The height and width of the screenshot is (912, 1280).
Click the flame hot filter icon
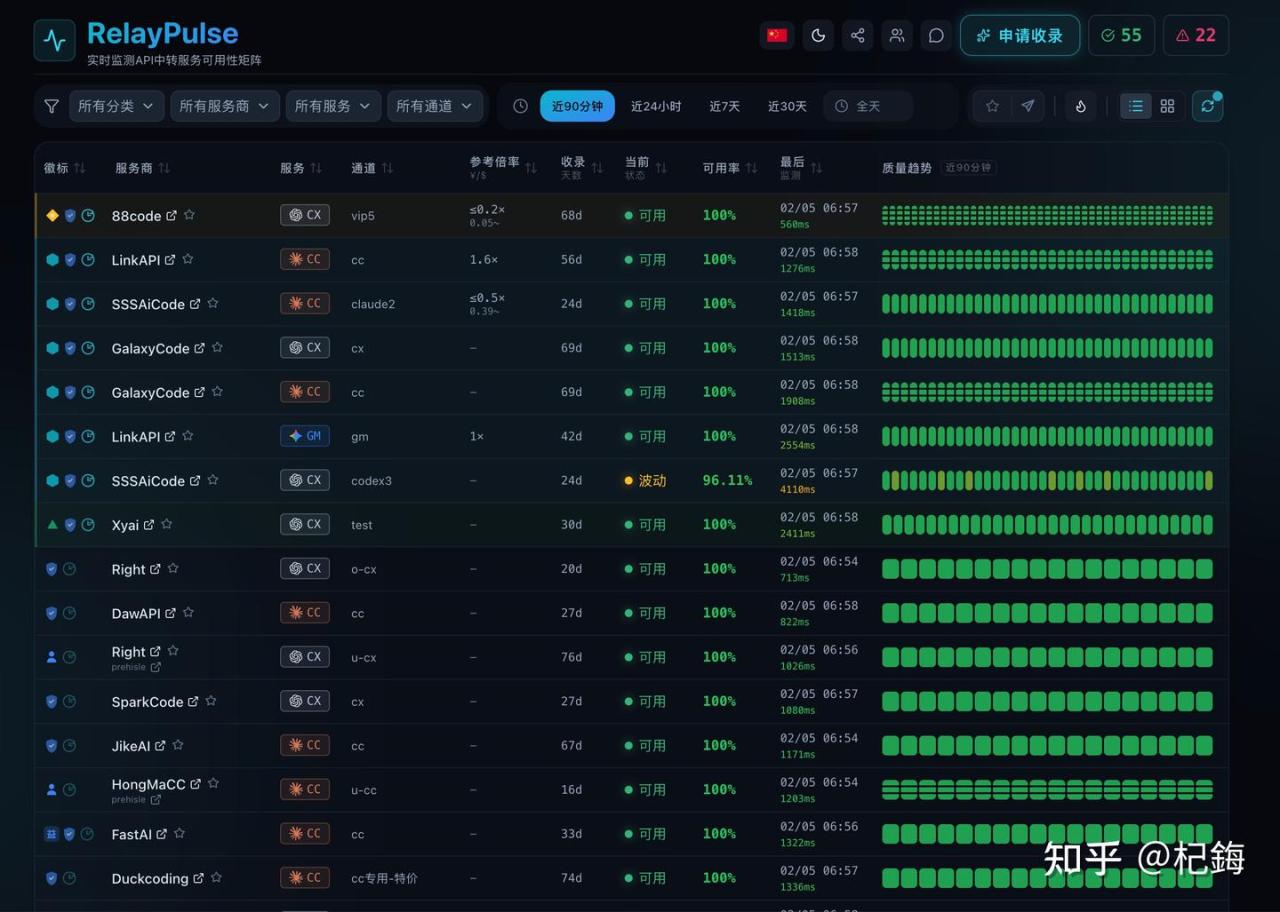pos(1081,106)
